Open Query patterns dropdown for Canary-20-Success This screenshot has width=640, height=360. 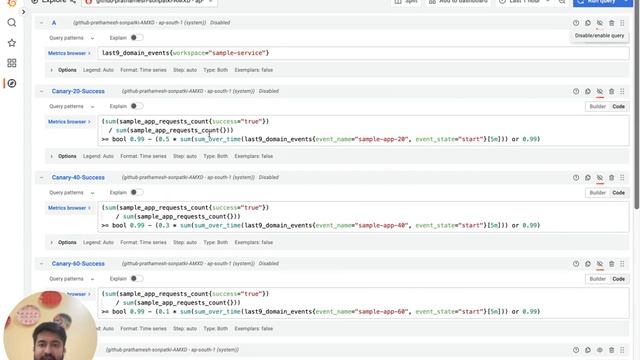pos(71,107)
